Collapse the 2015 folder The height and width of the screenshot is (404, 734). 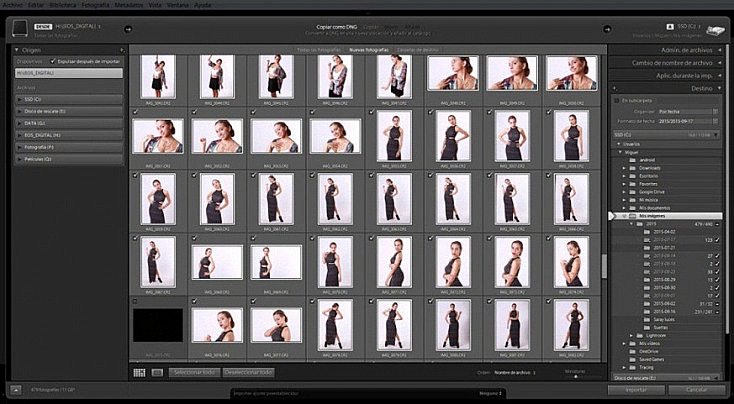(631, 224)
